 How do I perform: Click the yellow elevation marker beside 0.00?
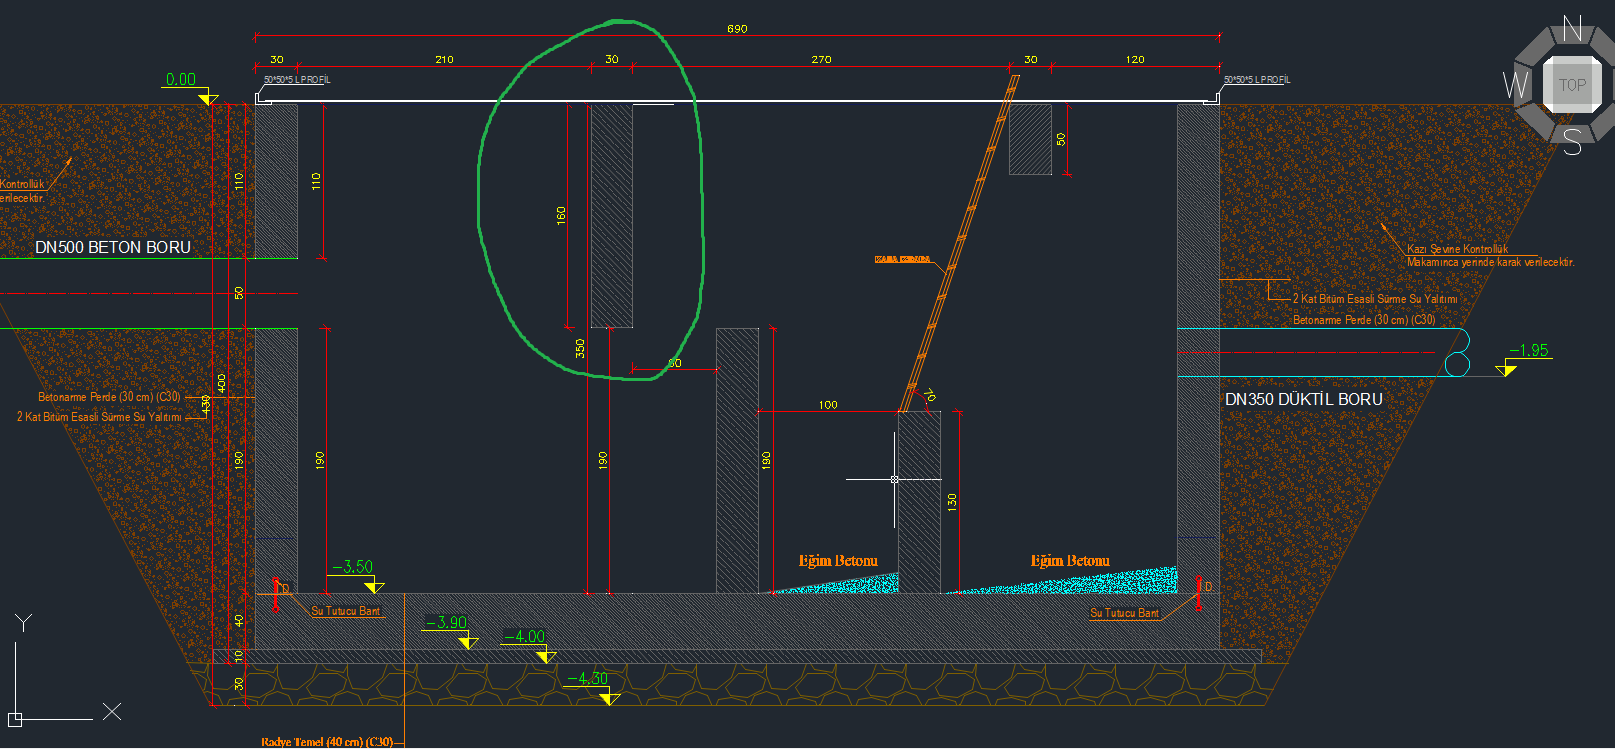click(x=208, y=98)
